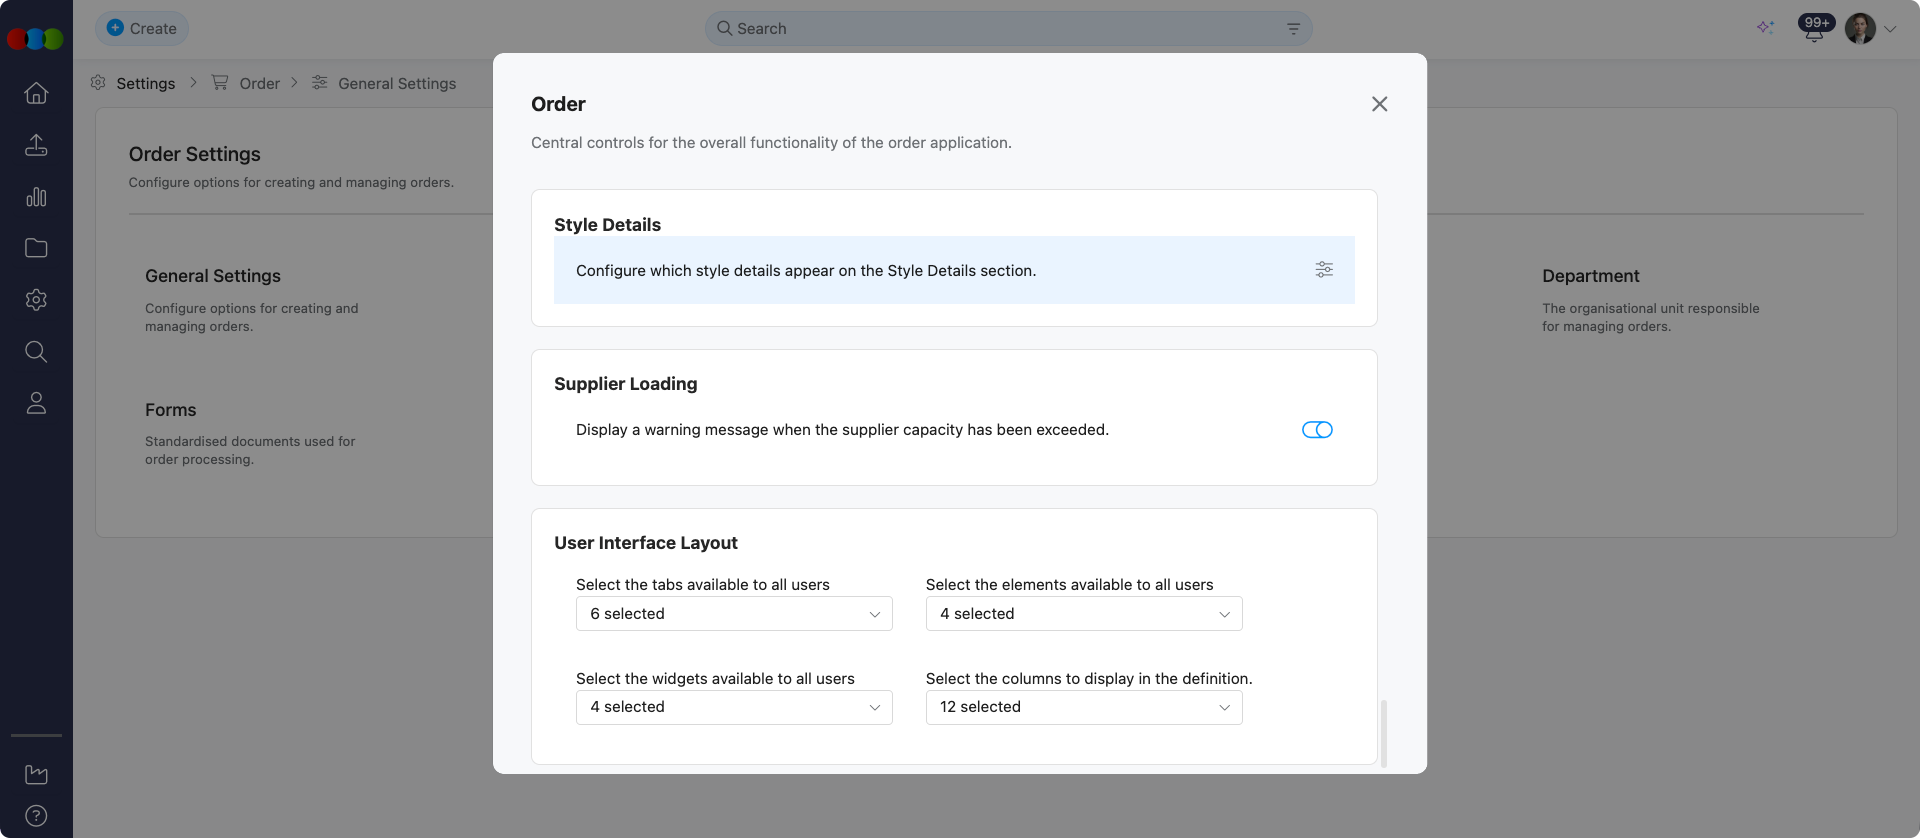Go to Settings in the breadcrumb
1920x838 pixels.
(x=145, y=83)
